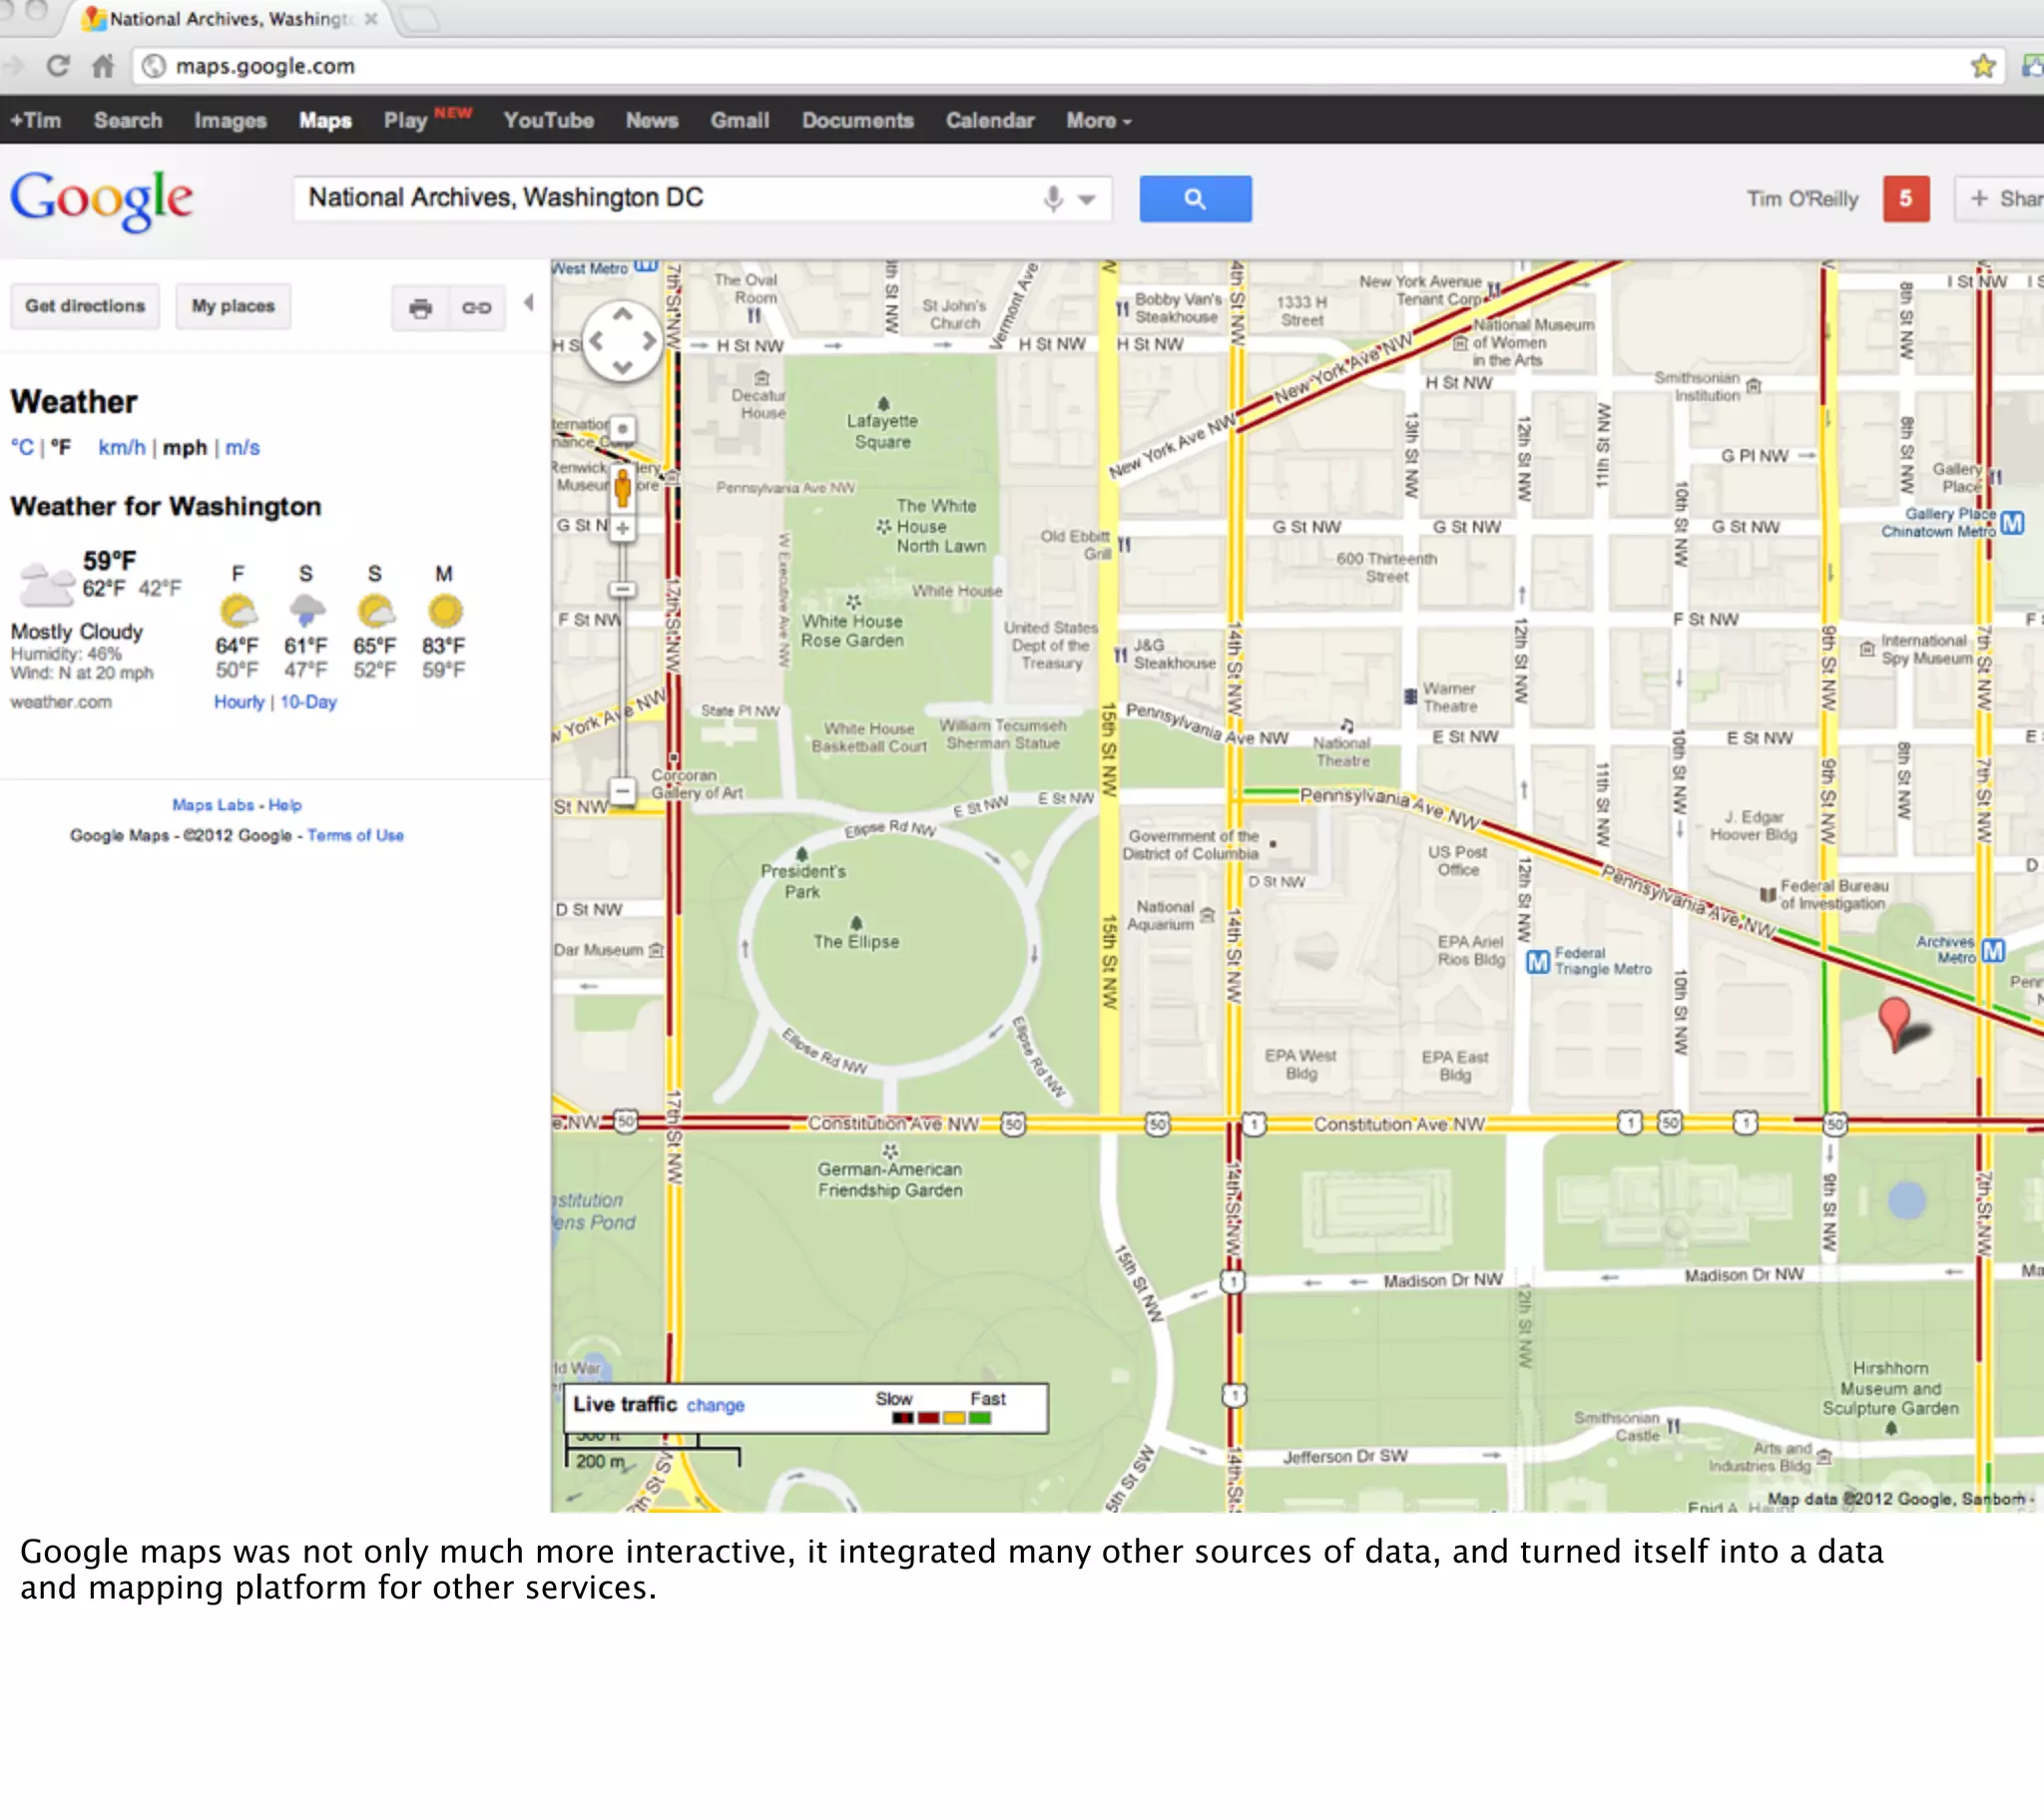Open News in the top bar
2044x1820 pixels.
(651, 121)
